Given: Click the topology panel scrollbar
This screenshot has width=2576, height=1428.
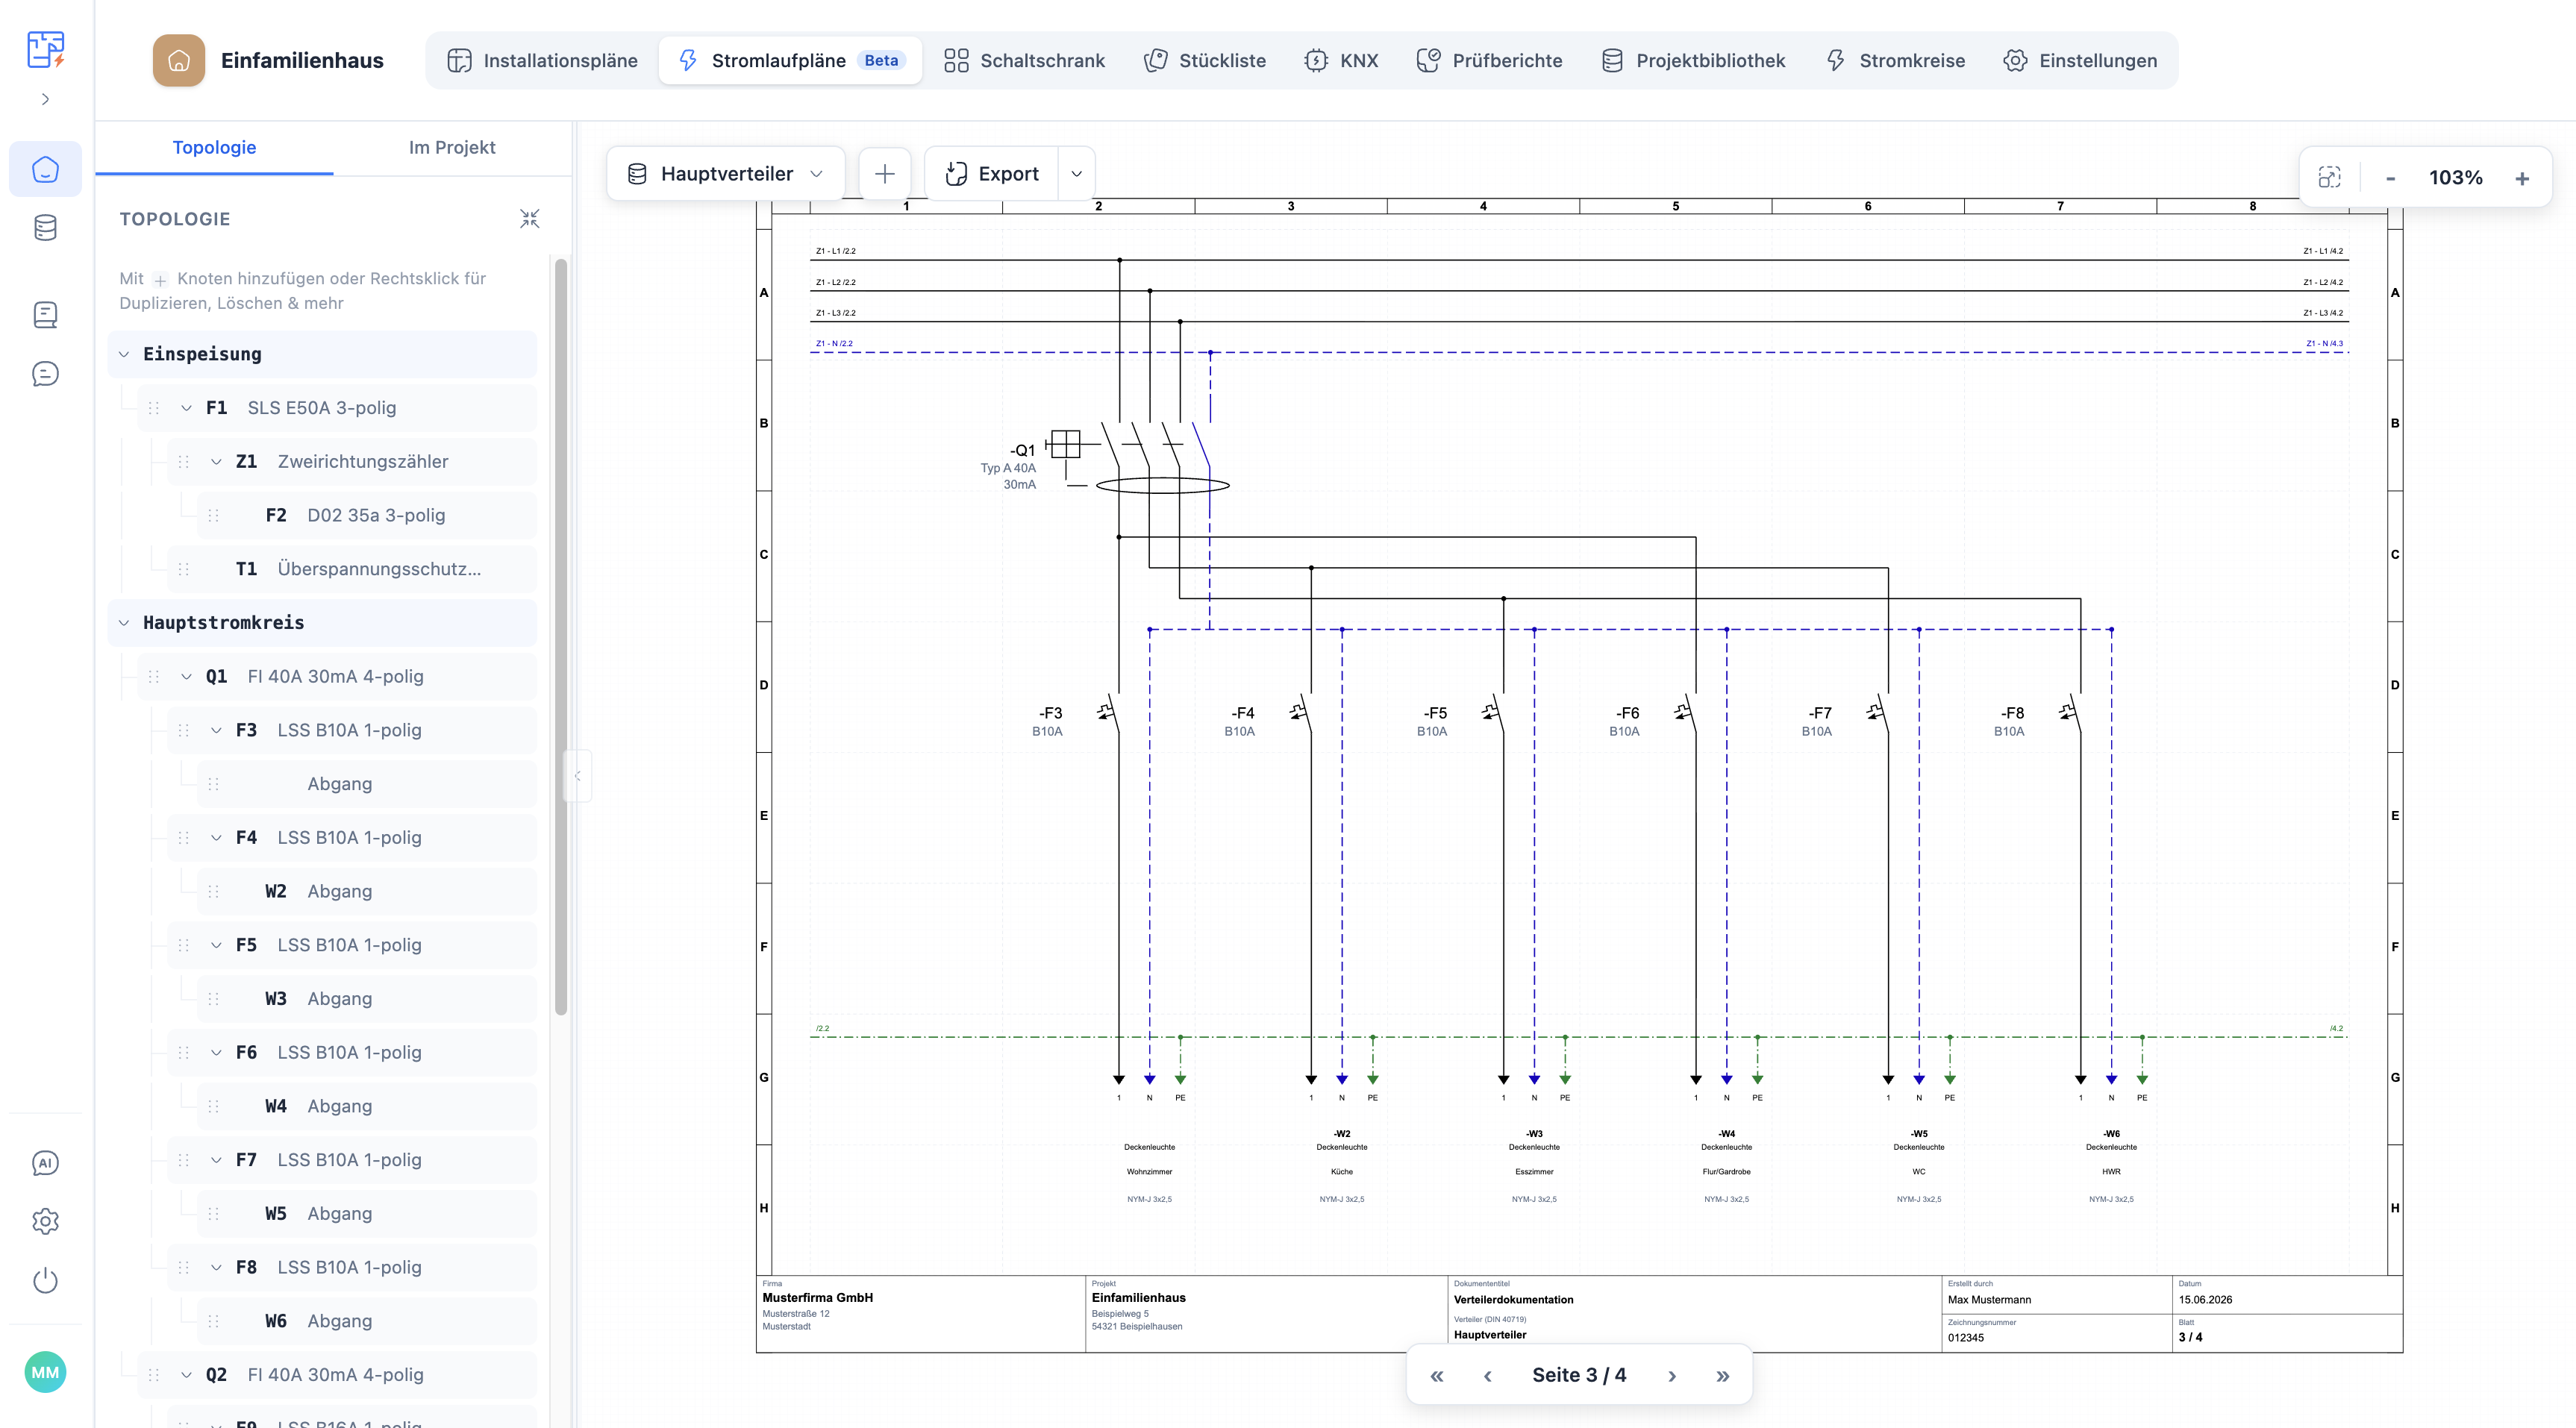Looking at the screenshot, I should pyautogui.click(x=561, y=637).
